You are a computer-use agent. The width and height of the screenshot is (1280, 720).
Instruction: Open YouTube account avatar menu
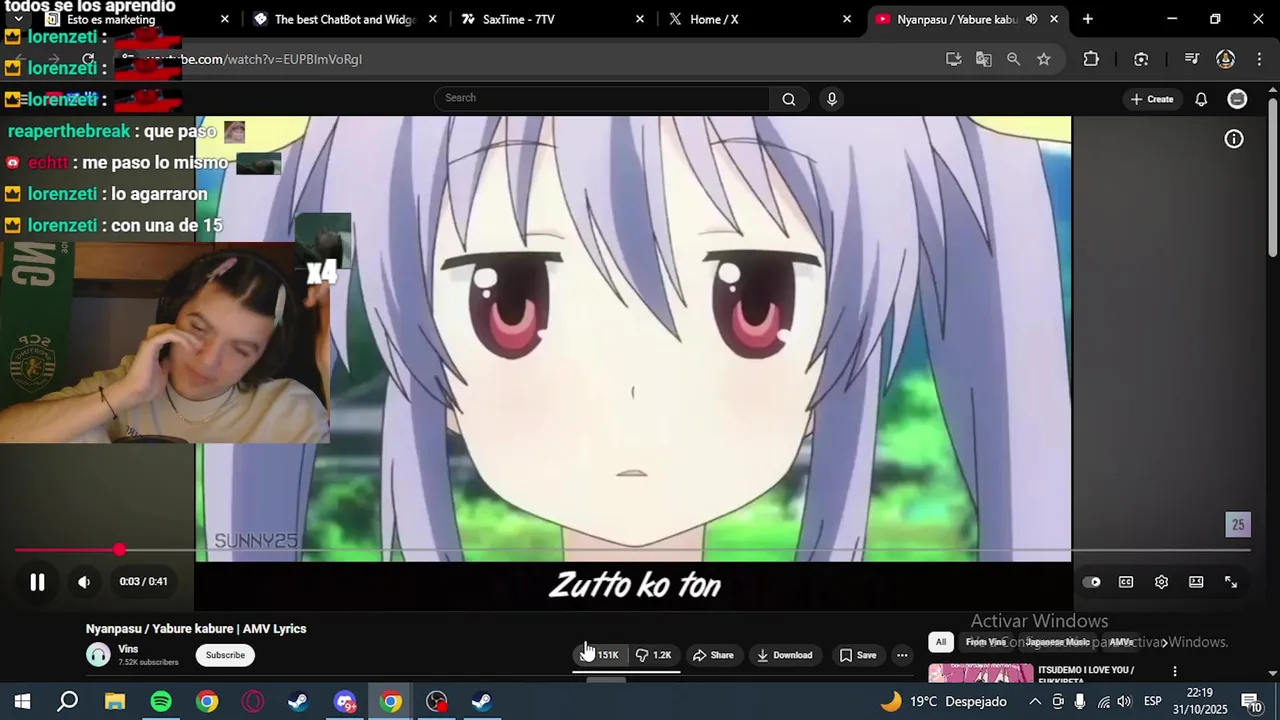click(x=1237, y=99)
